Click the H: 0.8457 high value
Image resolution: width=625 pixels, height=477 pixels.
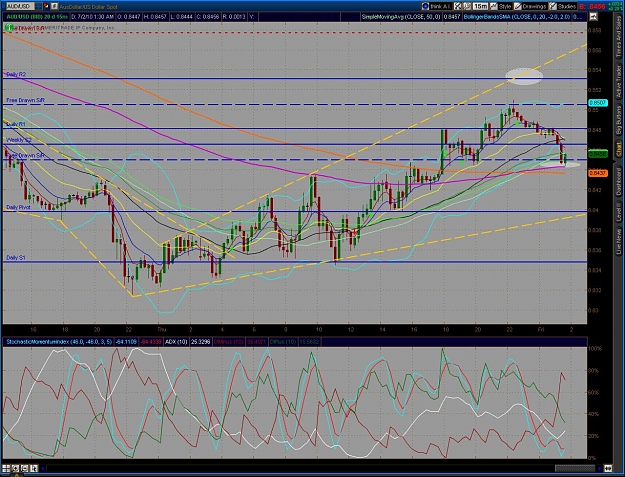click(x=155, y=17)
